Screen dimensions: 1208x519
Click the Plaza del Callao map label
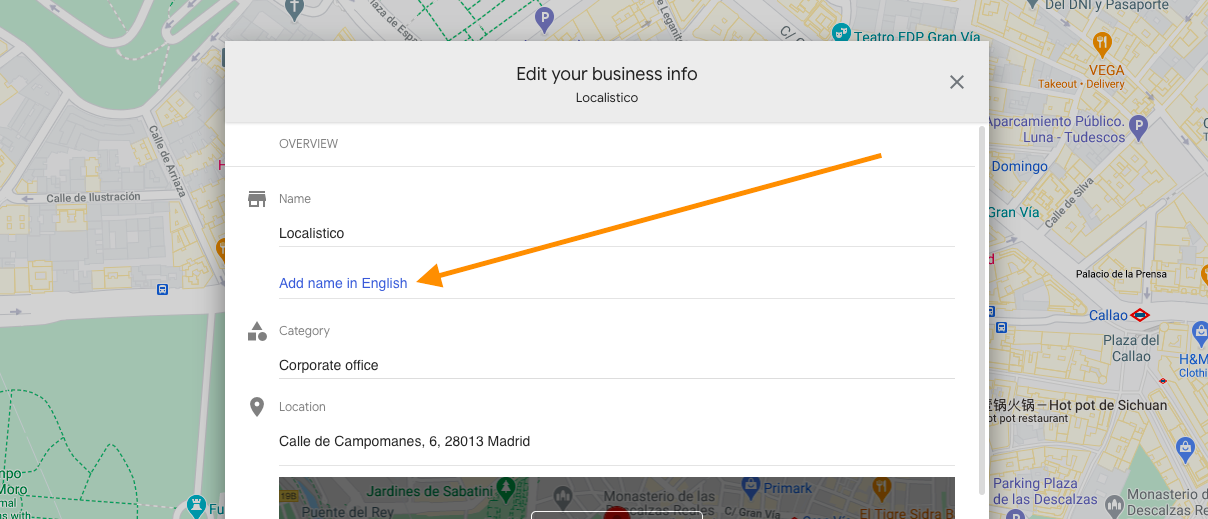click(1131, 348)
